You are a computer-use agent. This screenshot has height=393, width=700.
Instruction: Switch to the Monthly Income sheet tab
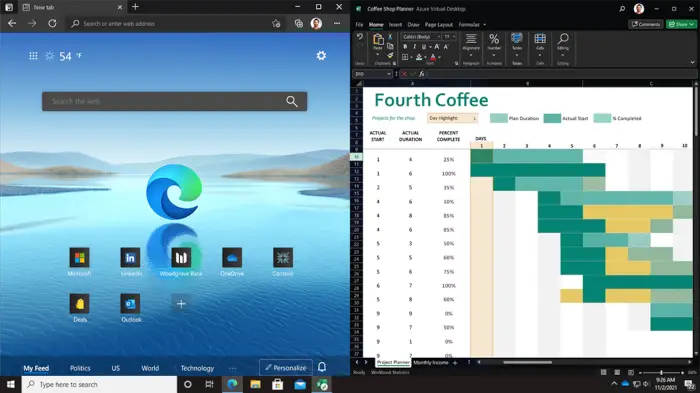(431, 363)
